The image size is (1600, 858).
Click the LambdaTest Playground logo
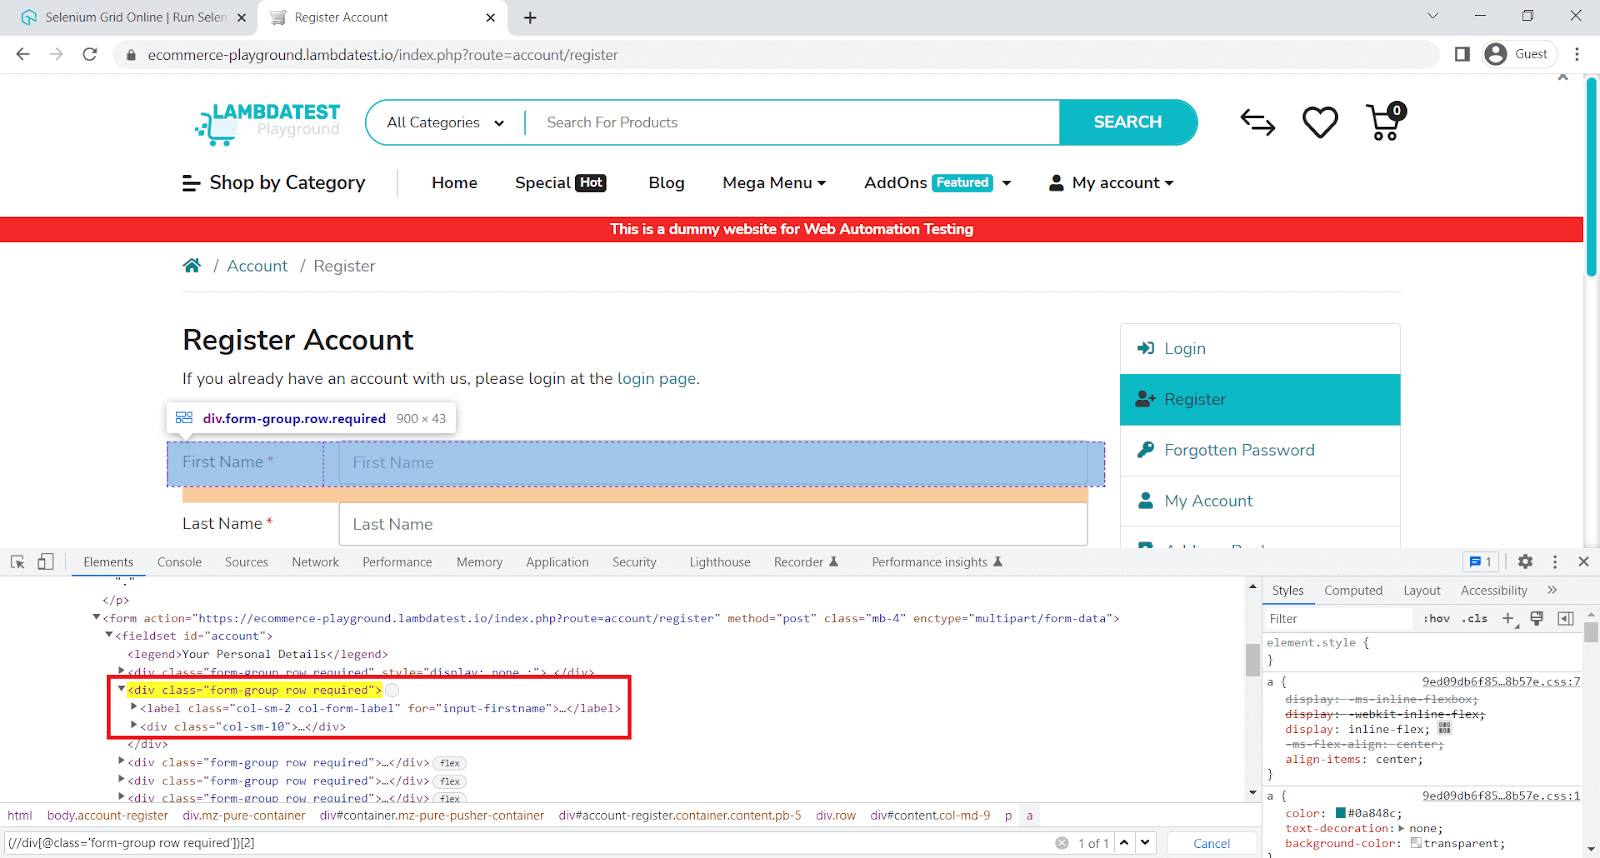point(268,122)
